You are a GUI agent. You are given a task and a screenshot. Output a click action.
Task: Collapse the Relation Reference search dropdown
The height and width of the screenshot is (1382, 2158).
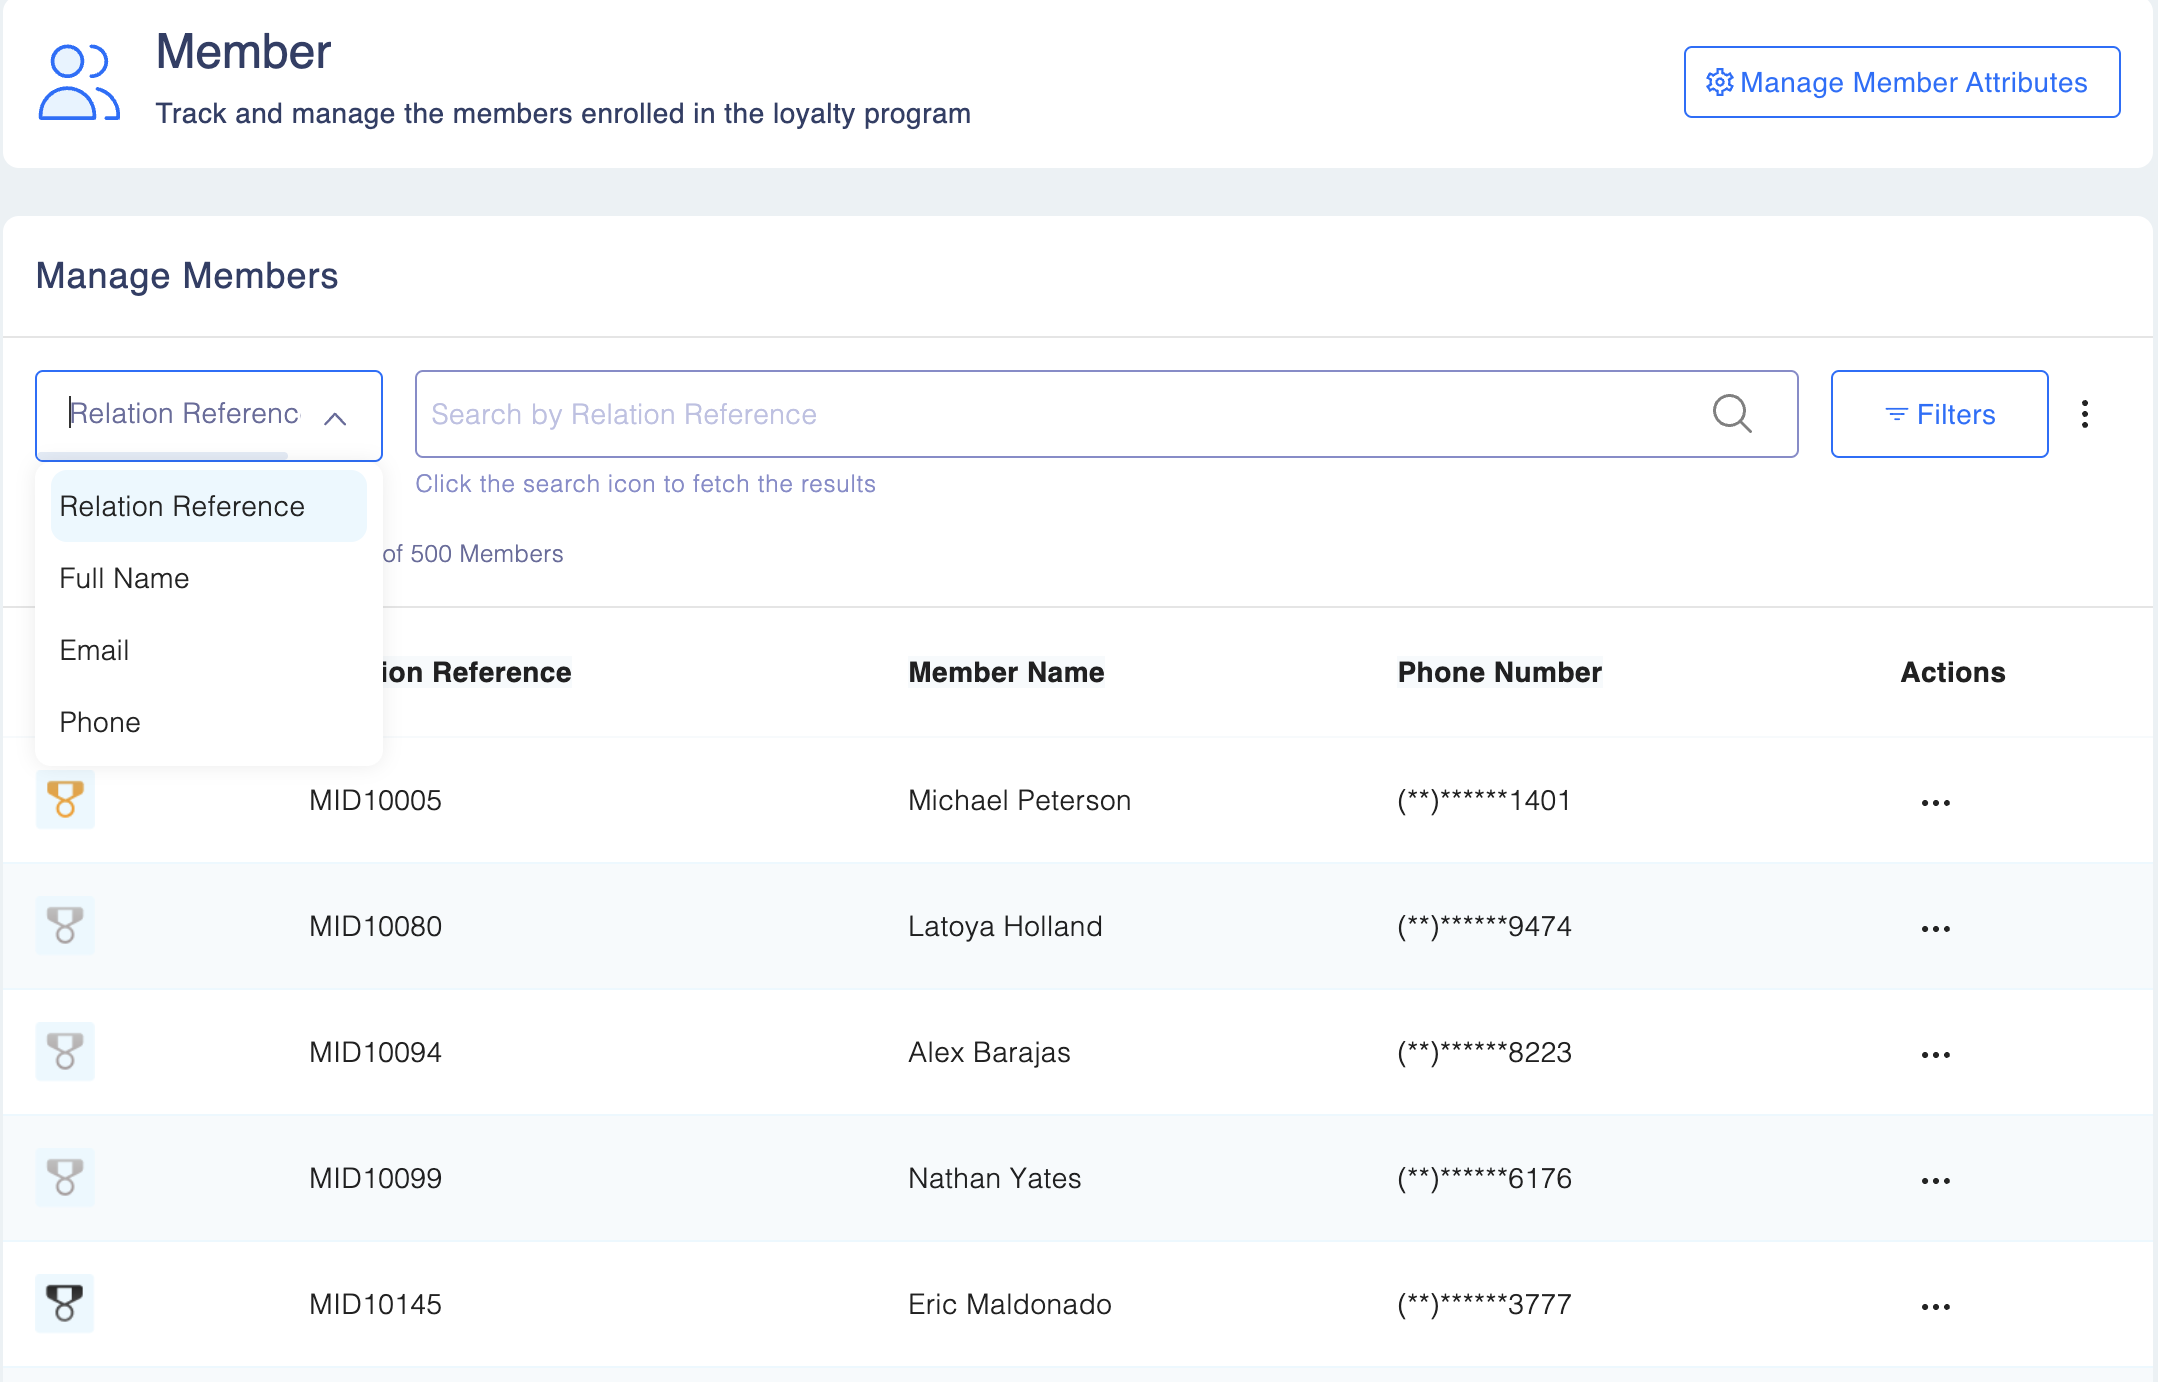click(335, 418)
